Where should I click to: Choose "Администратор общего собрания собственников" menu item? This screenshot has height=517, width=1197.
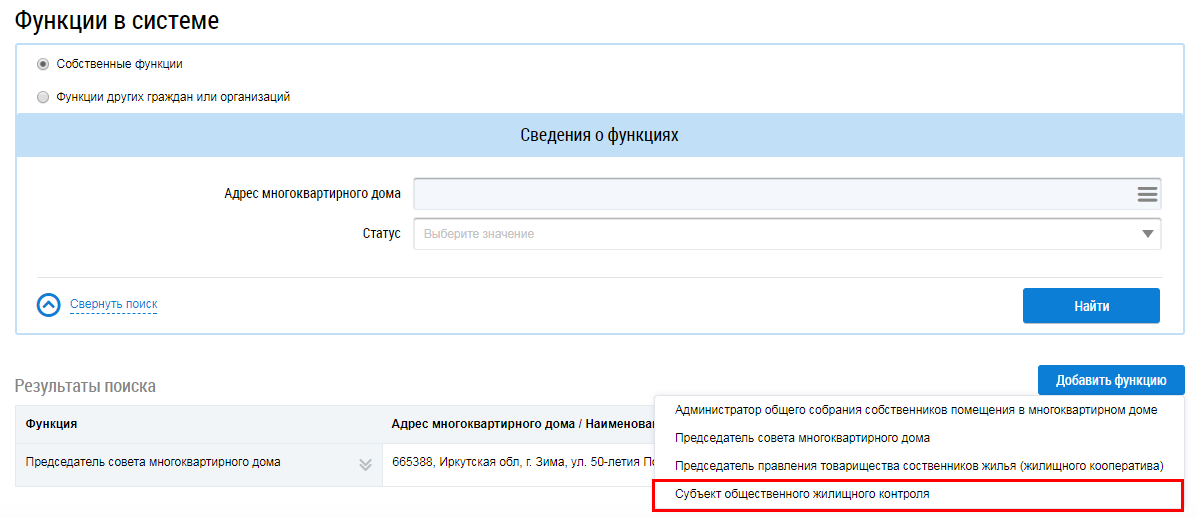pos(915,410)
